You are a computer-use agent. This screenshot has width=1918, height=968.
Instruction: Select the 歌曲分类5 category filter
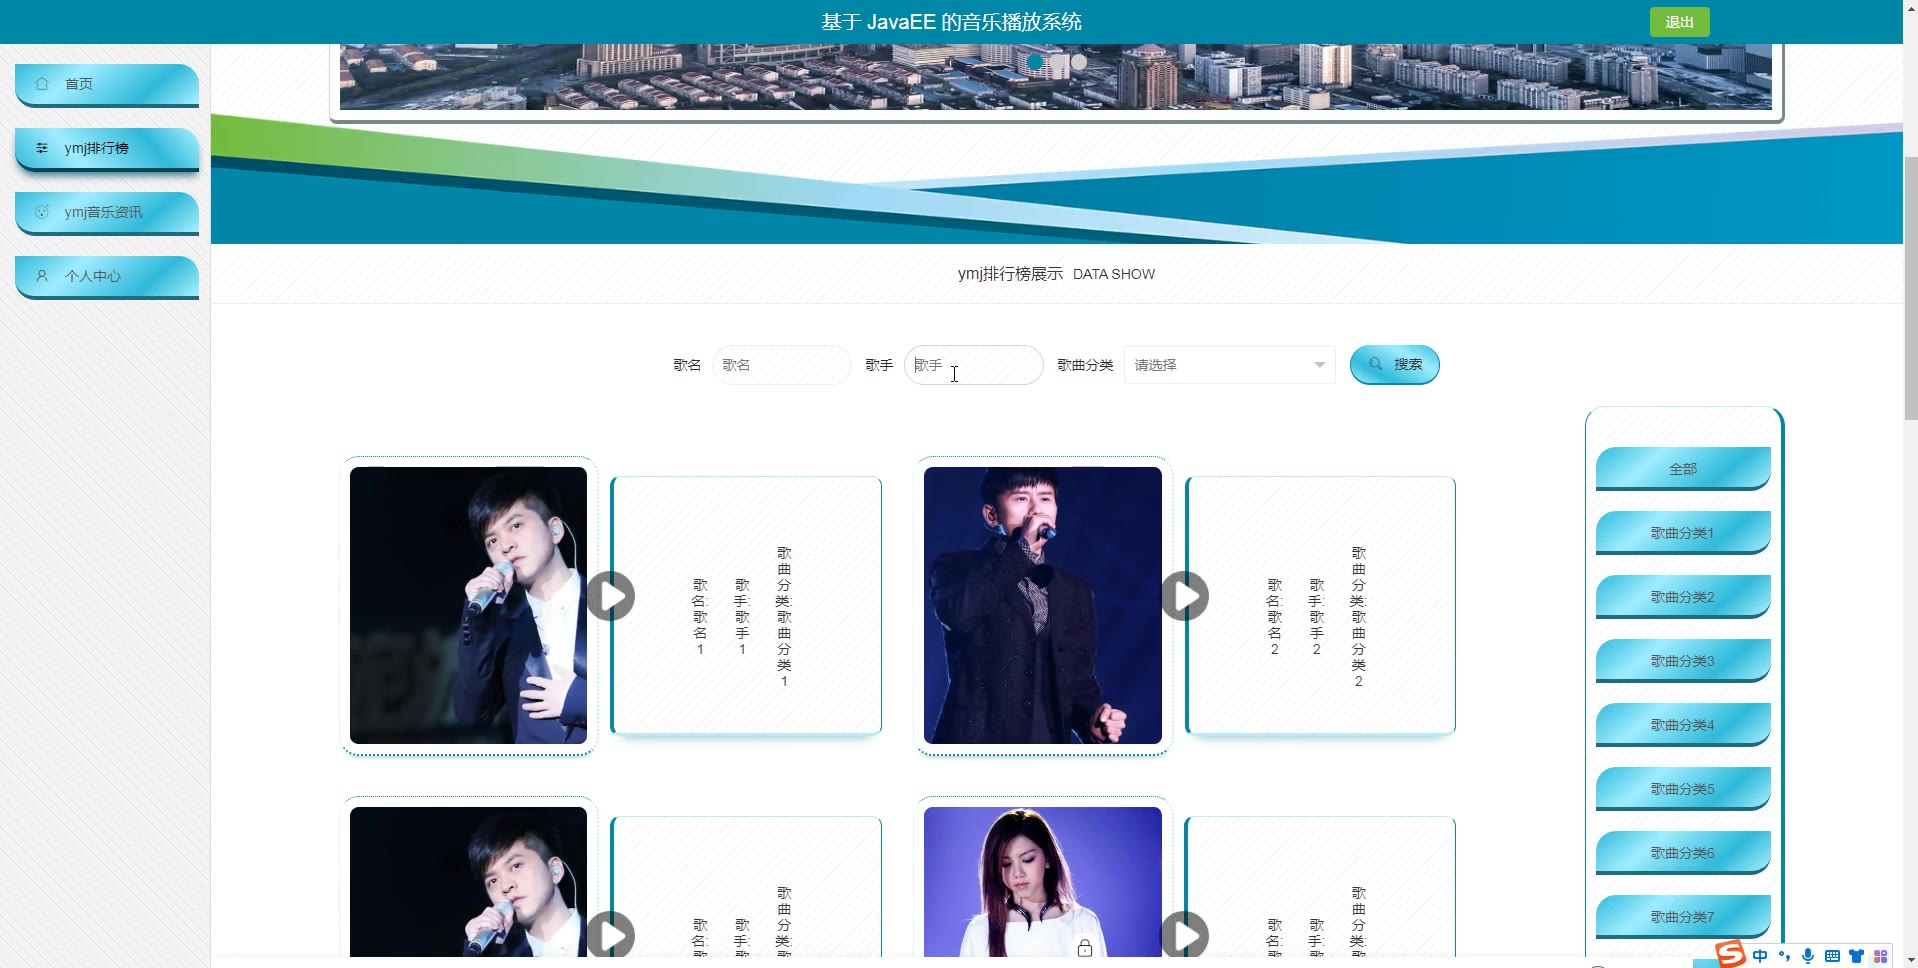click(1683, 788)
